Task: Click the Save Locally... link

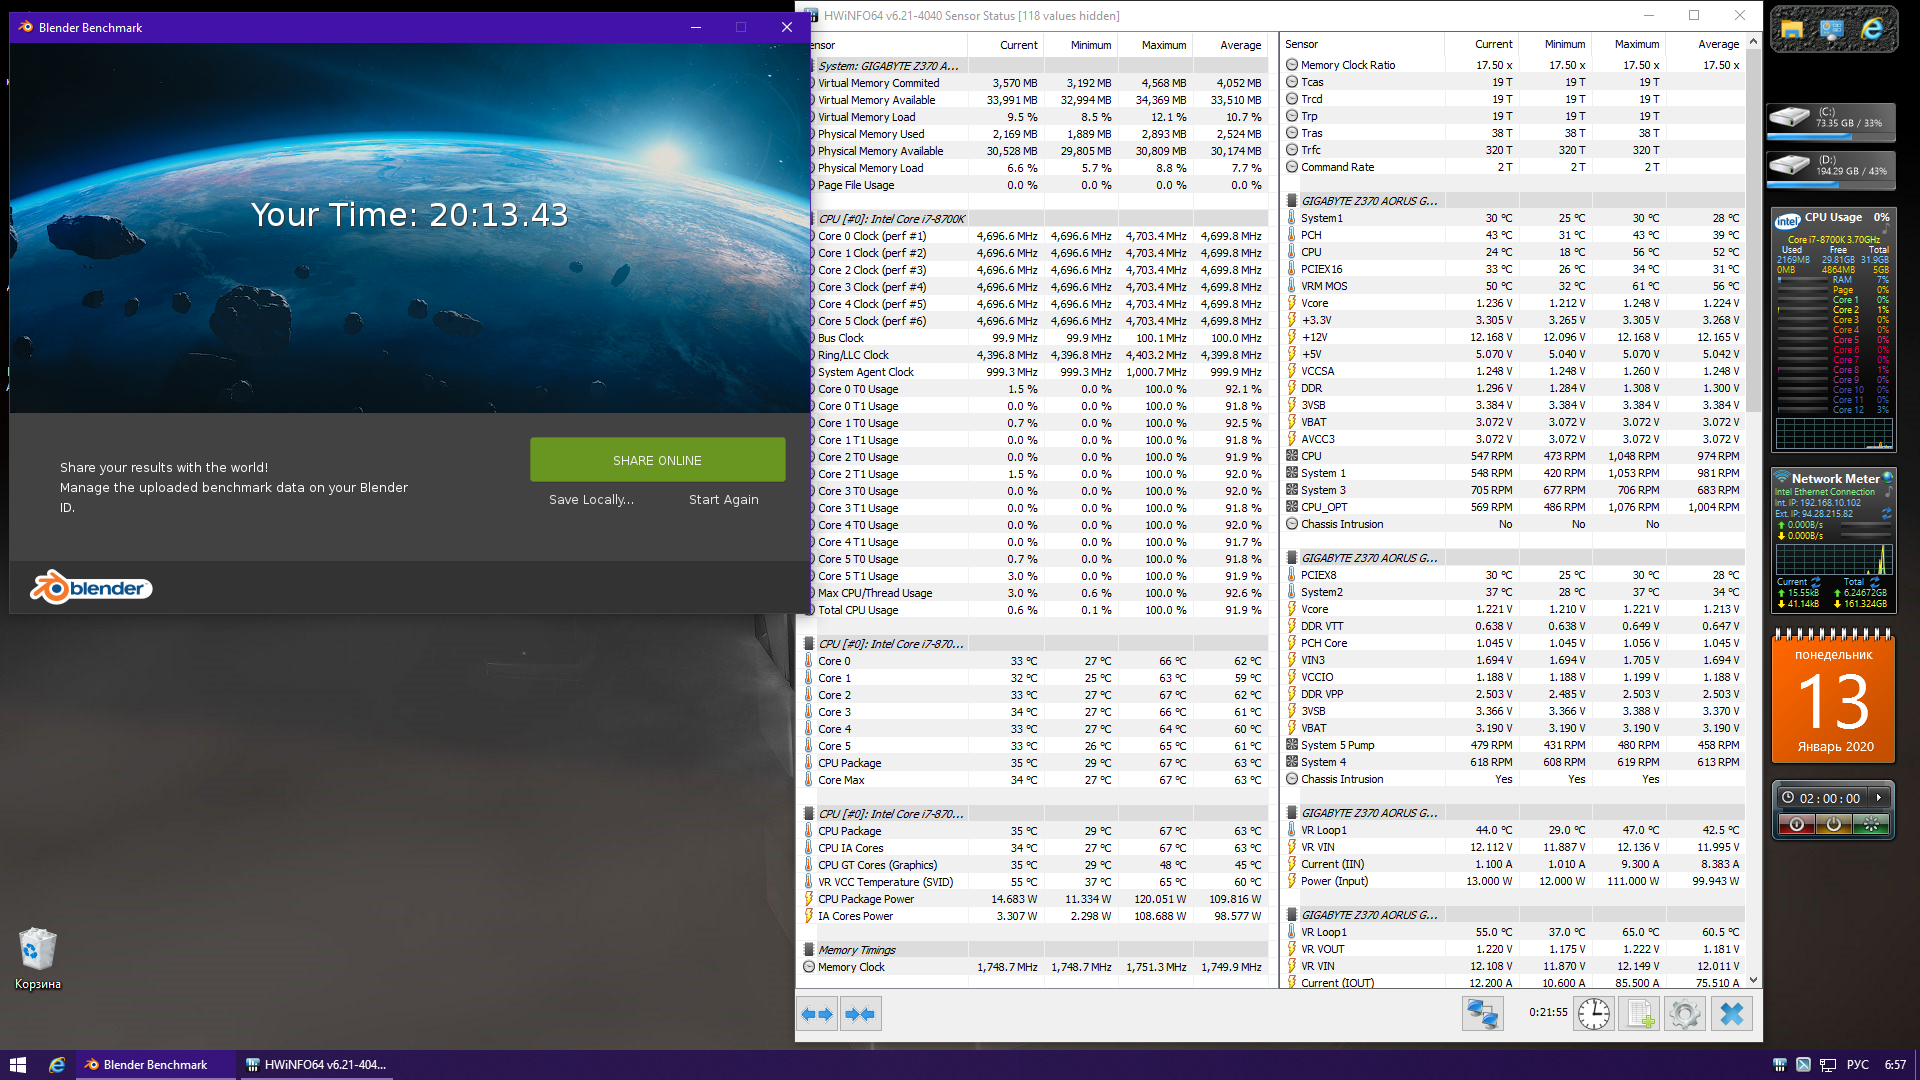Action: tap(591, 500)
